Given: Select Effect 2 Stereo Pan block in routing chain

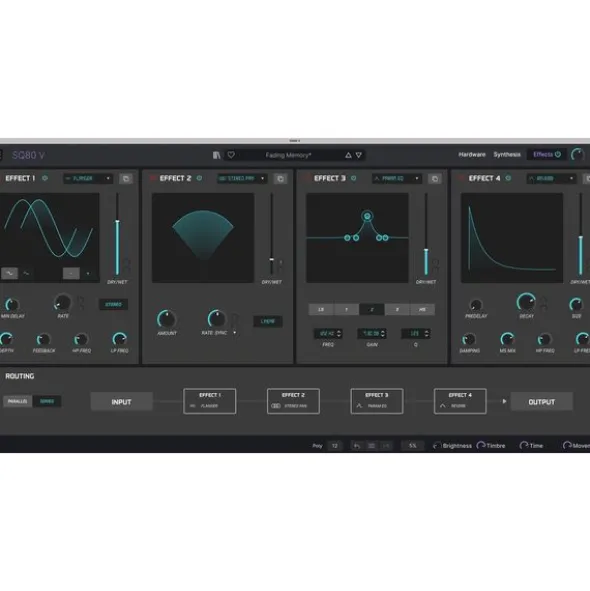Looking at the screenshot, I should 293,401.
